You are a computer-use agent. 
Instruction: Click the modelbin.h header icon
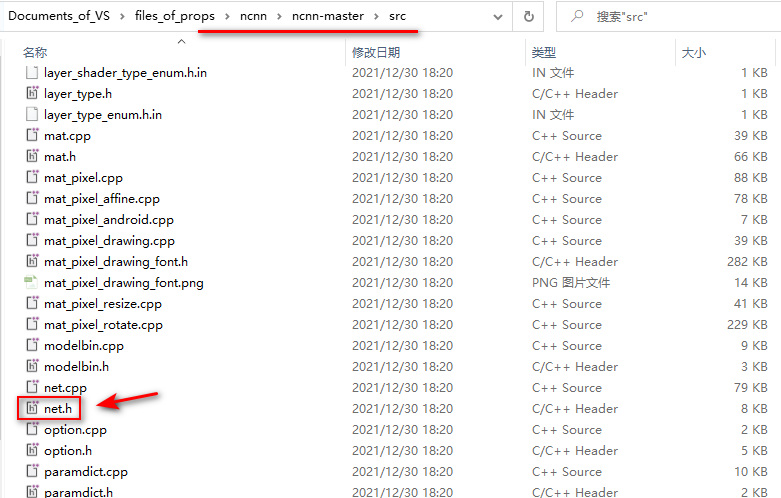pos(32,367)
